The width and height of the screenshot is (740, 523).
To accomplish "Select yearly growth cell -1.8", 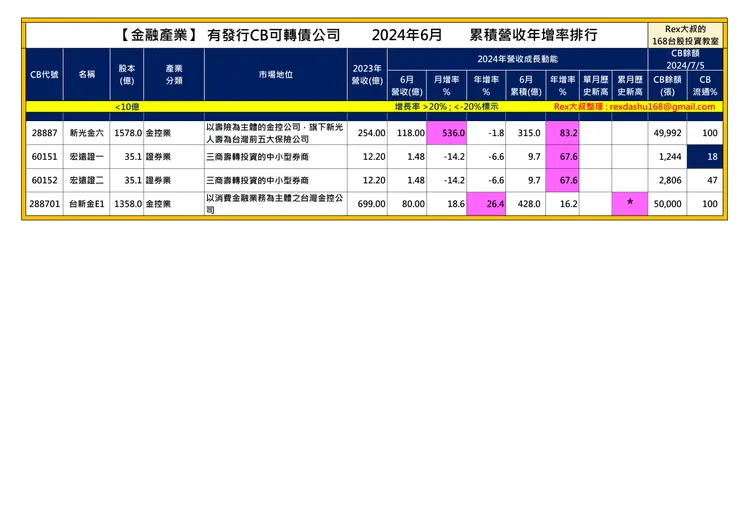I will coord(486,133).
